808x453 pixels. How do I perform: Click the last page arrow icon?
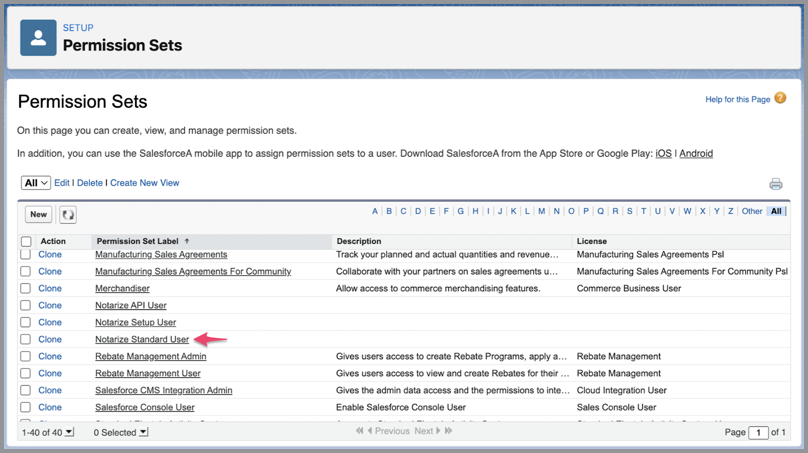[448, 431]
